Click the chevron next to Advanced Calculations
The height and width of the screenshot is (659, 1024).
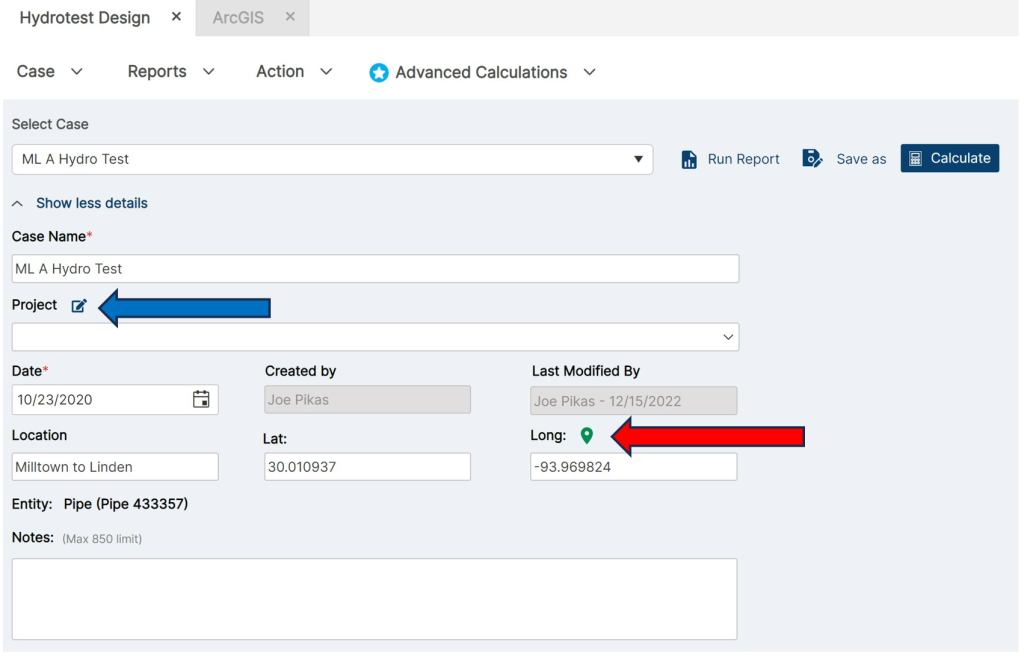pos(589,72)
